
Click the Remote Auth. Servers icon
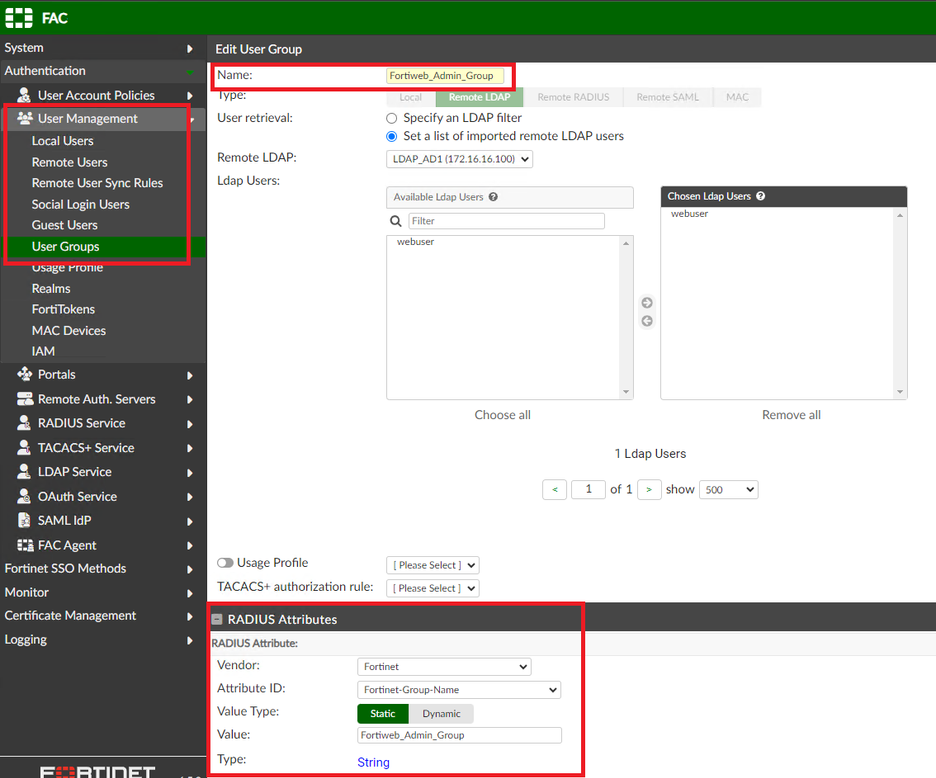click(x=24, y=399)
